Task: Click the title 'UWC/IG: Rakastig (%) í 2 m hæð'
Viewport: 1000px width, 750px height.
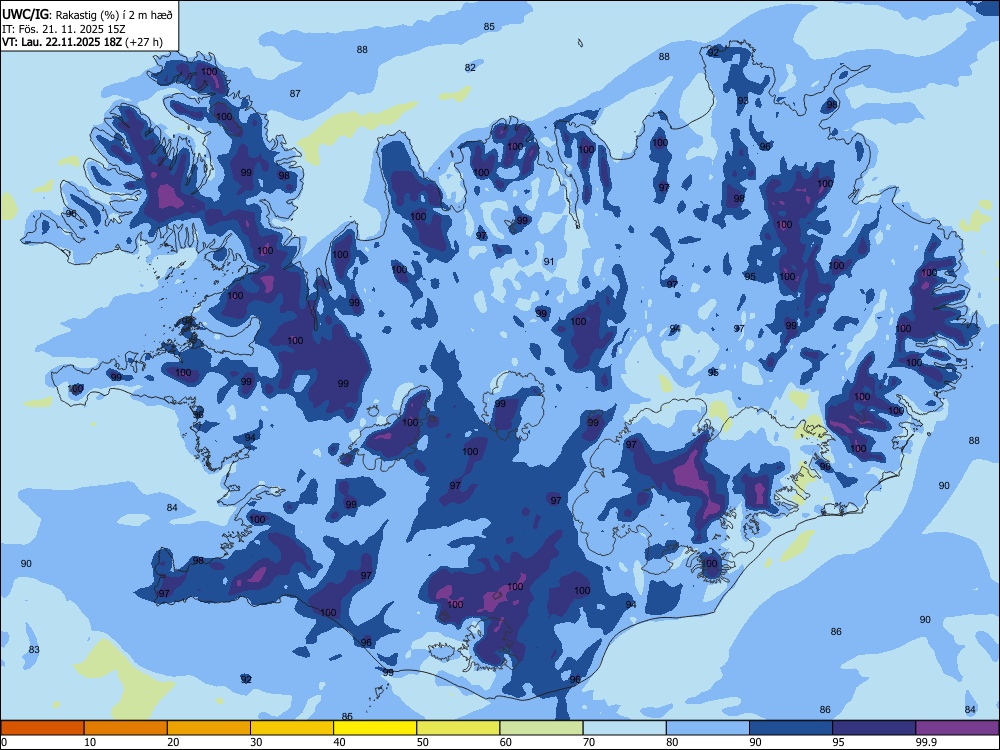Action: 87,14
